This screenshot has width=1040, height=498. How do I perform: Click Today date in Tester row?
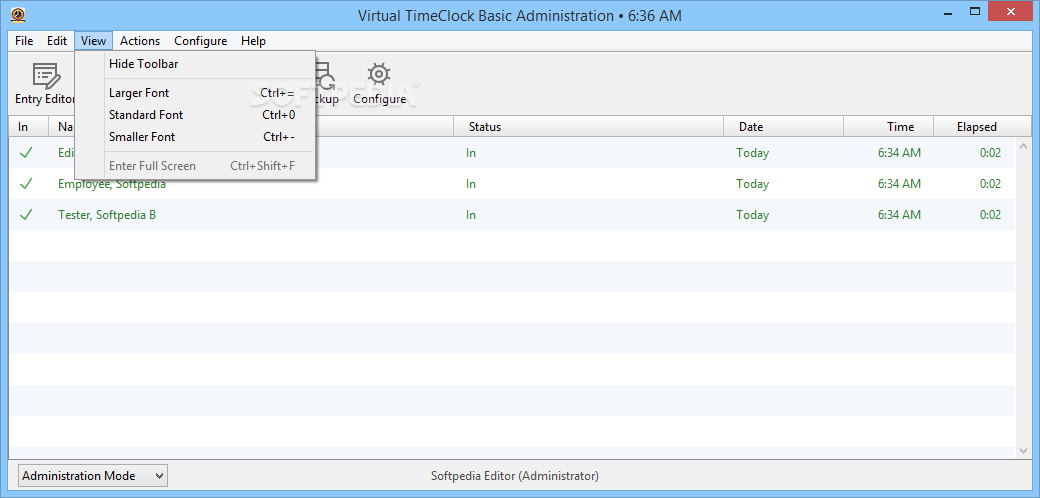click(752, 215)
